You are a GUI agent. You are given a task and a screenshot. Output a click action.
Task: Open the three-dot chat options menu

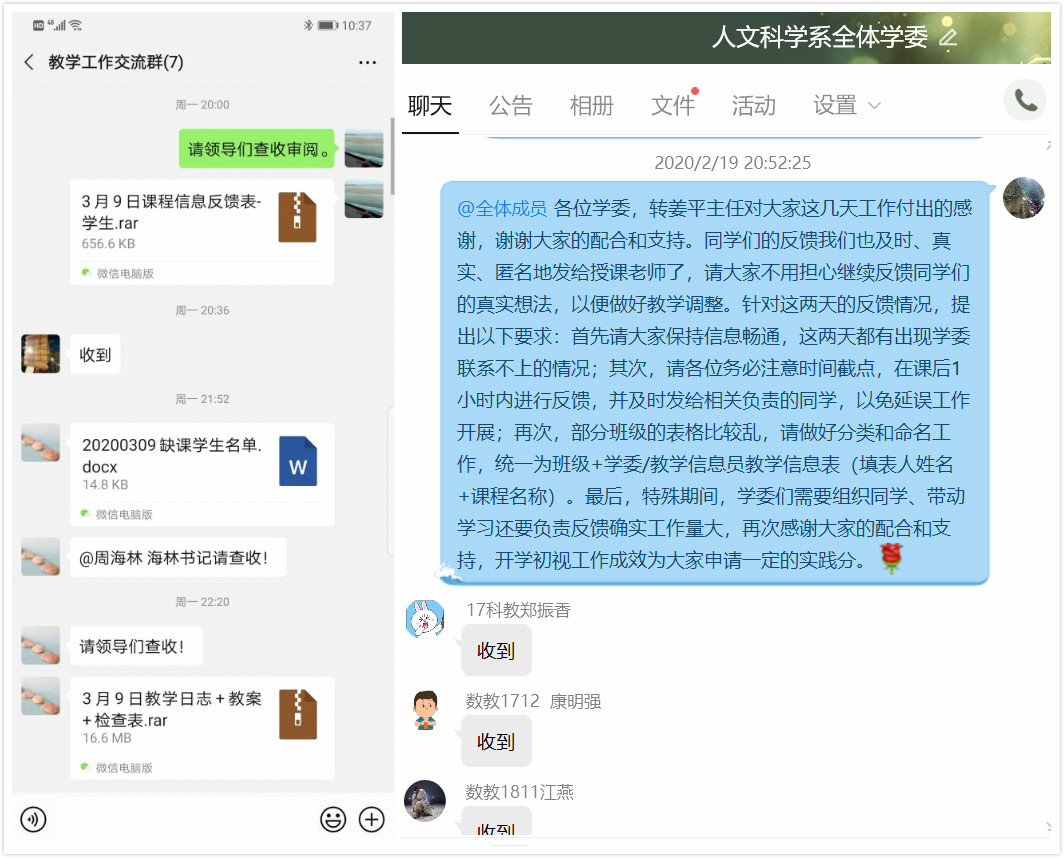click(367, 63)
